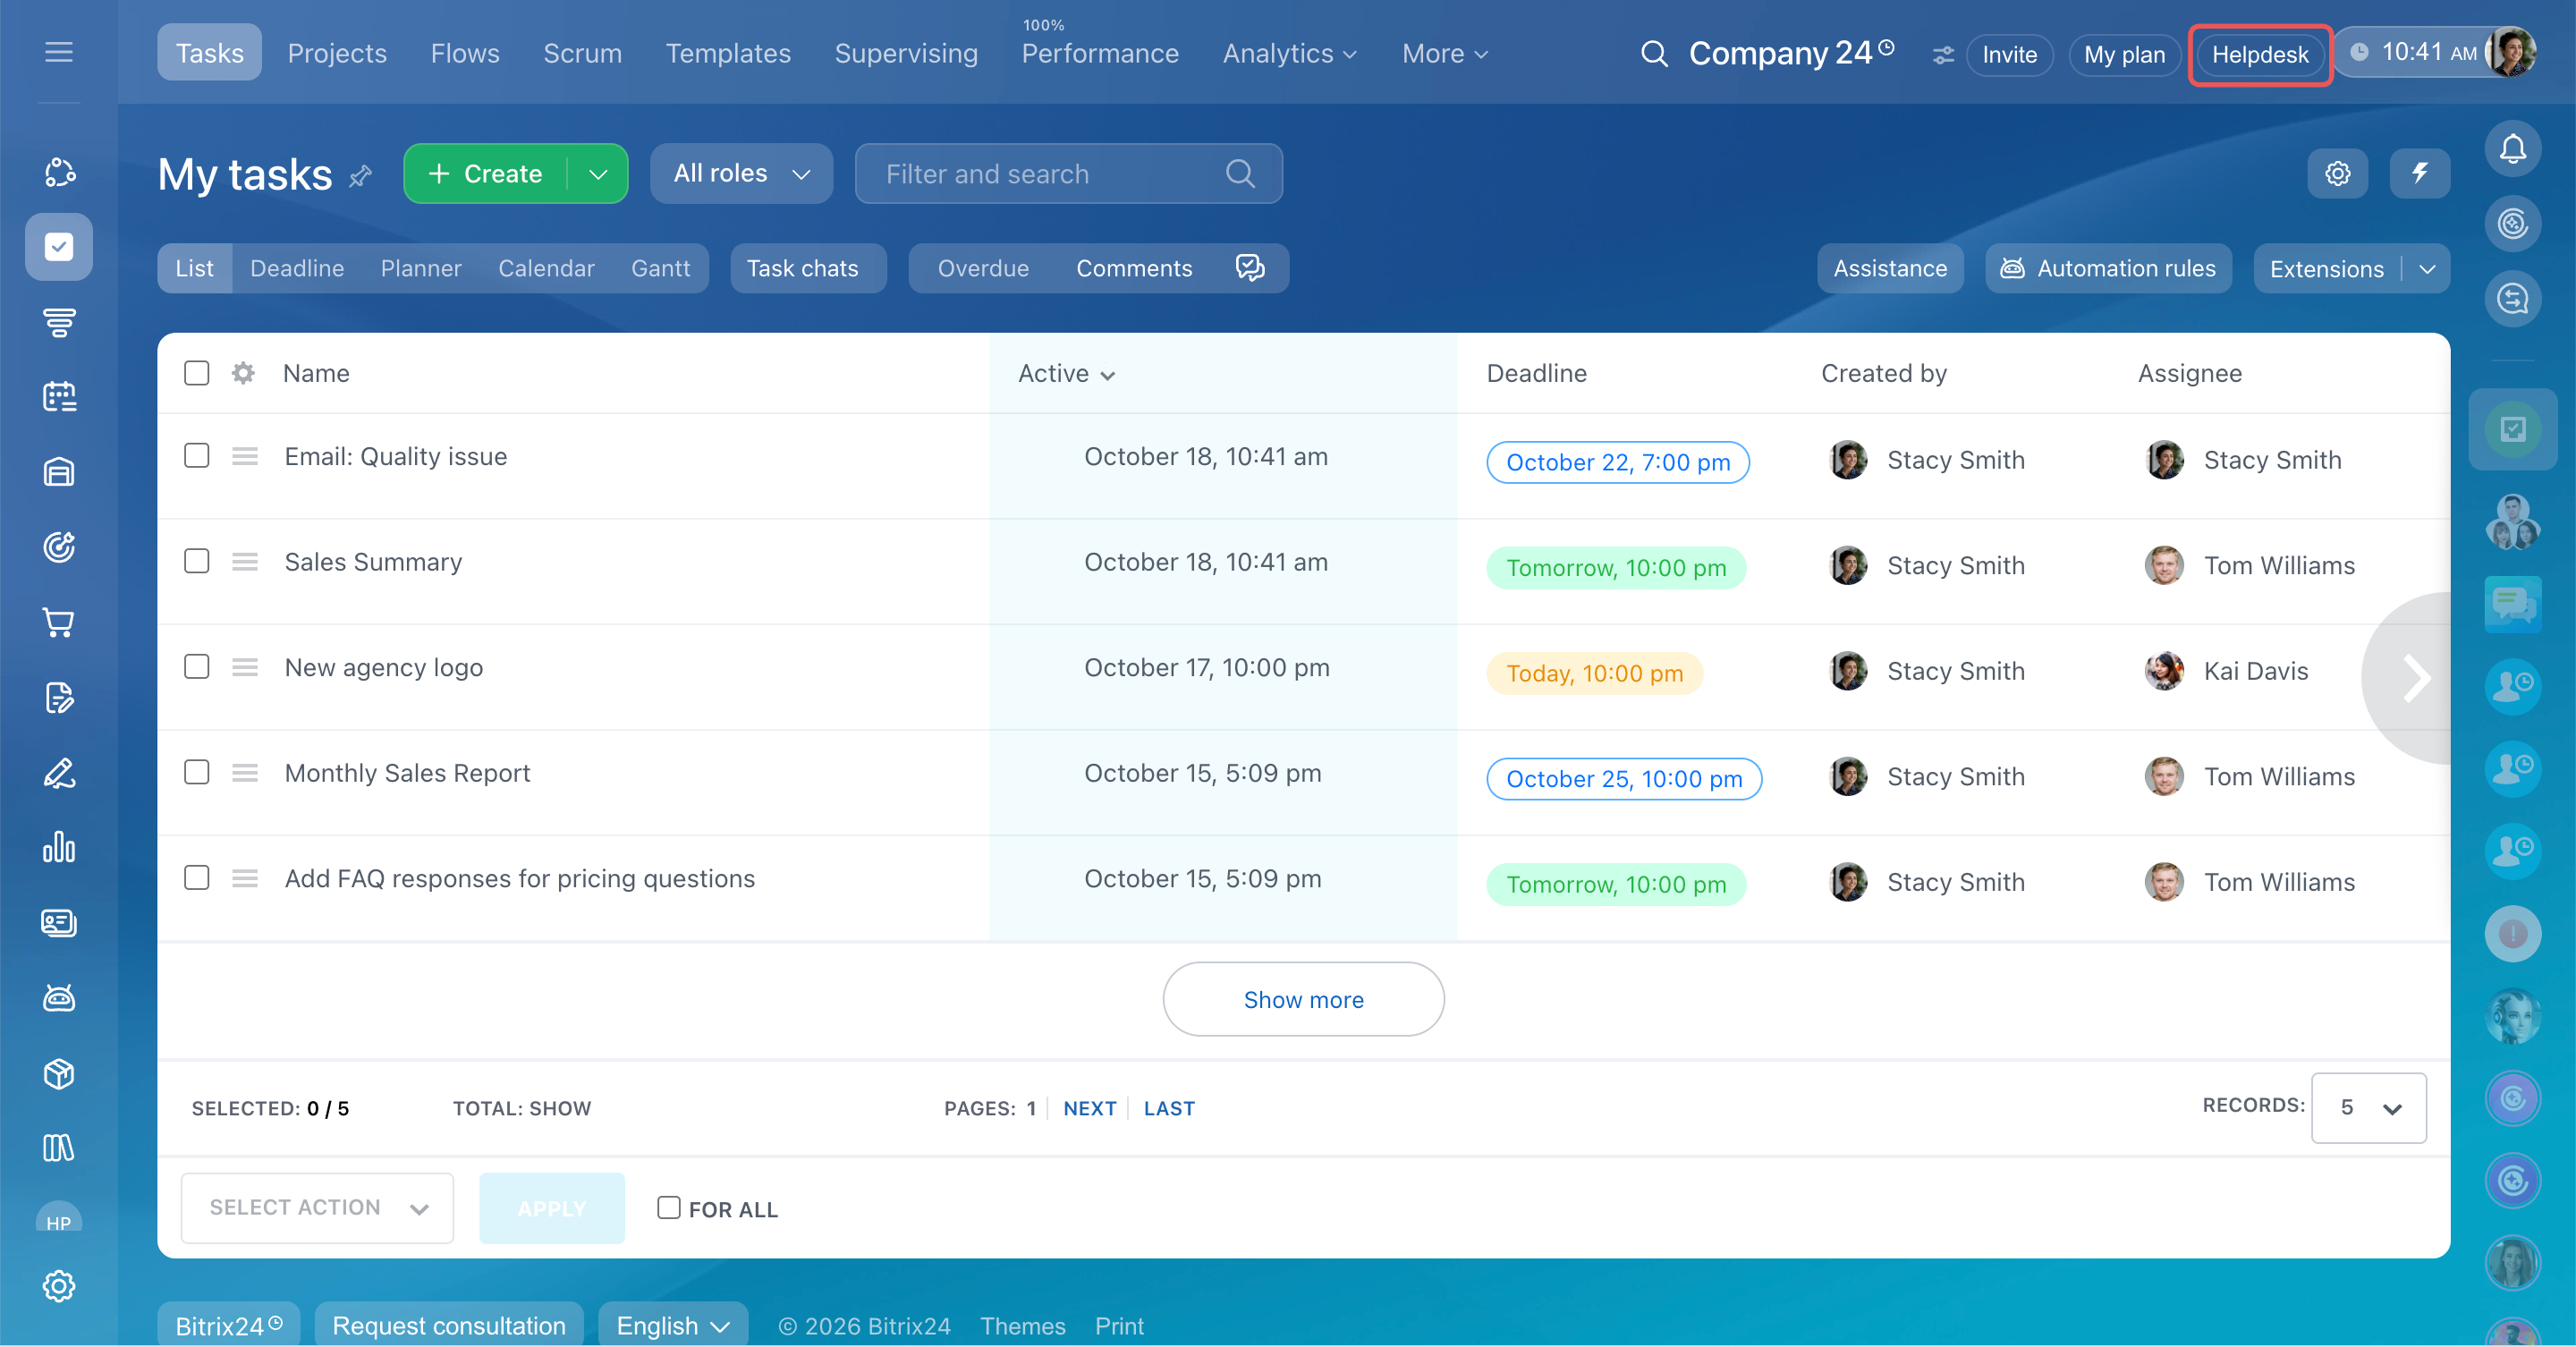2576x1347 pixels.
Task: Click the lightning bolt icon button
Action: 2419,174
